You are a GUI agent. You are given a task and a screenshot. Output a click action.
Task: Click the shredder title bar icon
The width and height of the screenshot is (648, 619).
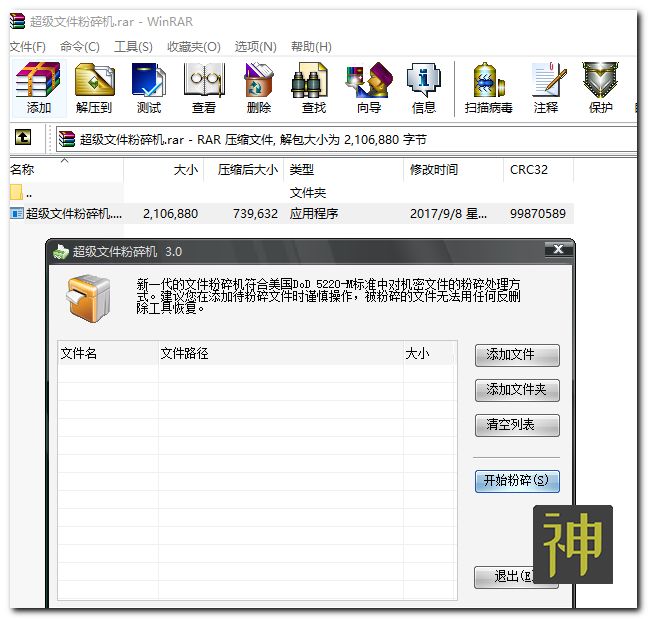pyautogui.click(x=61, y=251)
